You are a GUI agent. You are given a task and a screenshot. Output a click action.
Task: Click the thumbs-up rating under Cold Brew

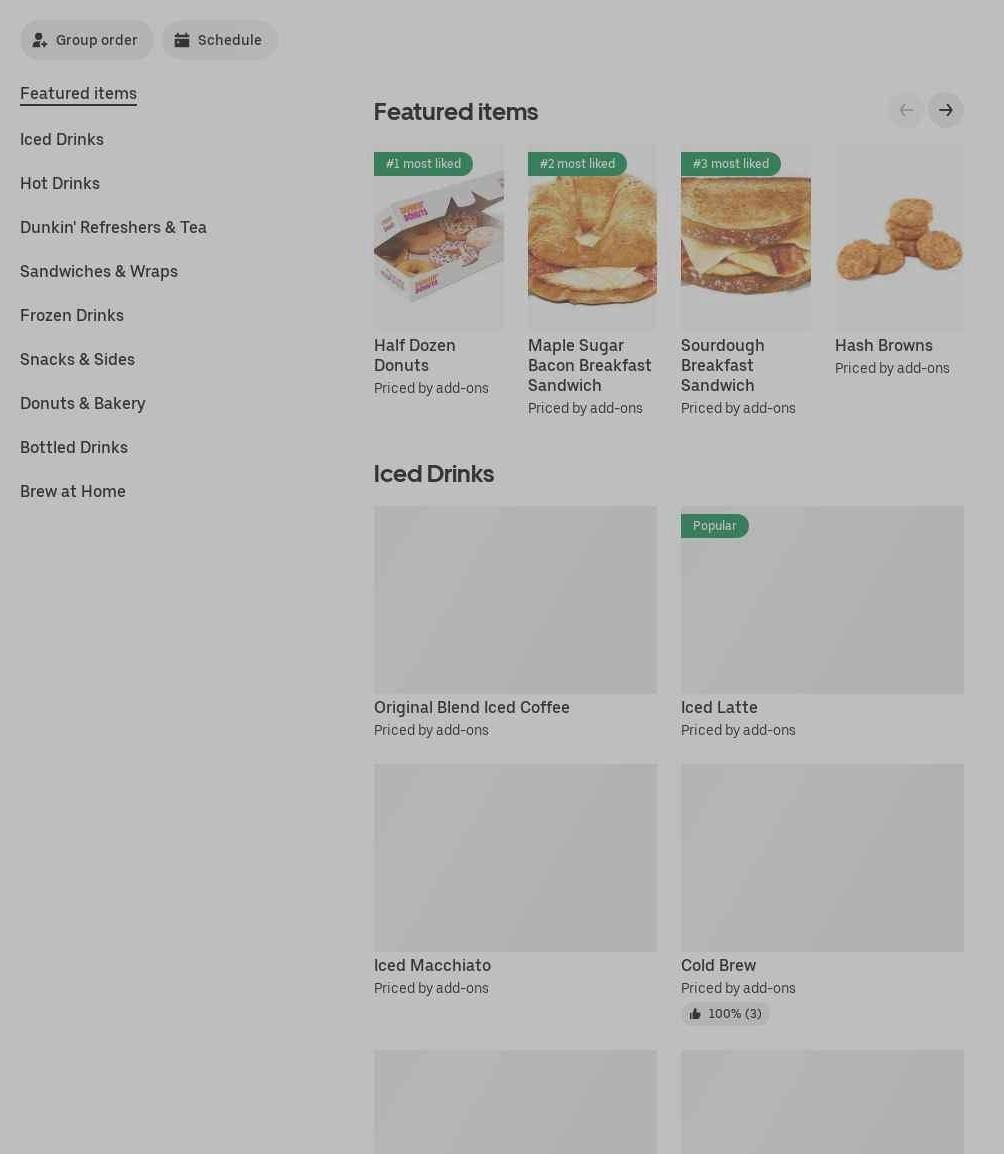(725, 1013)
